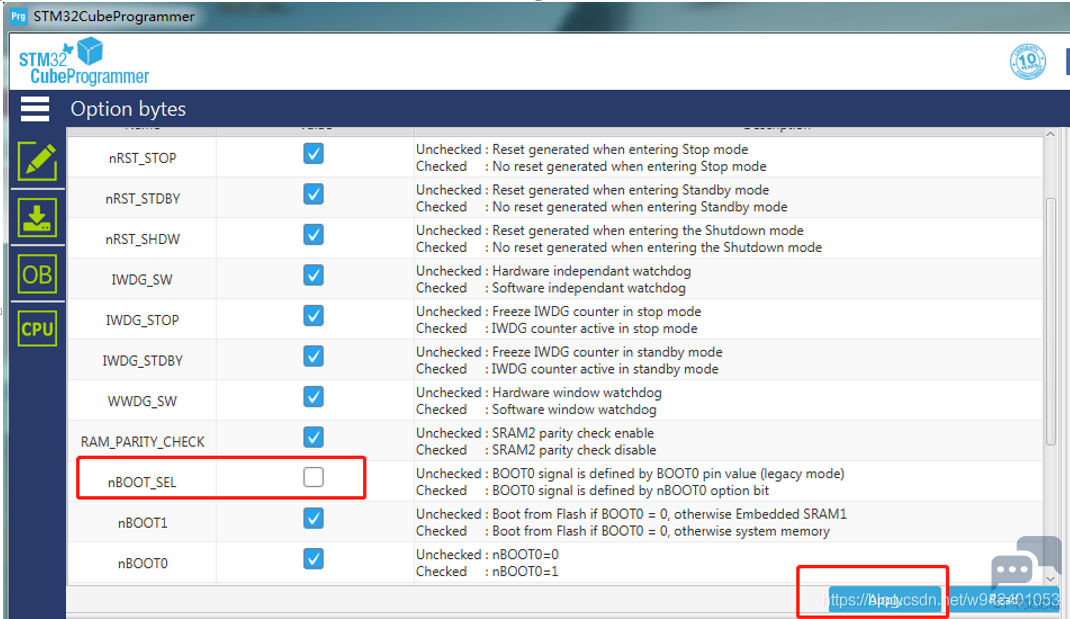Screen dimensions: 1070x619
Task: Select the nBOOT_SEL name cell
Action: (x=142, y=482)
